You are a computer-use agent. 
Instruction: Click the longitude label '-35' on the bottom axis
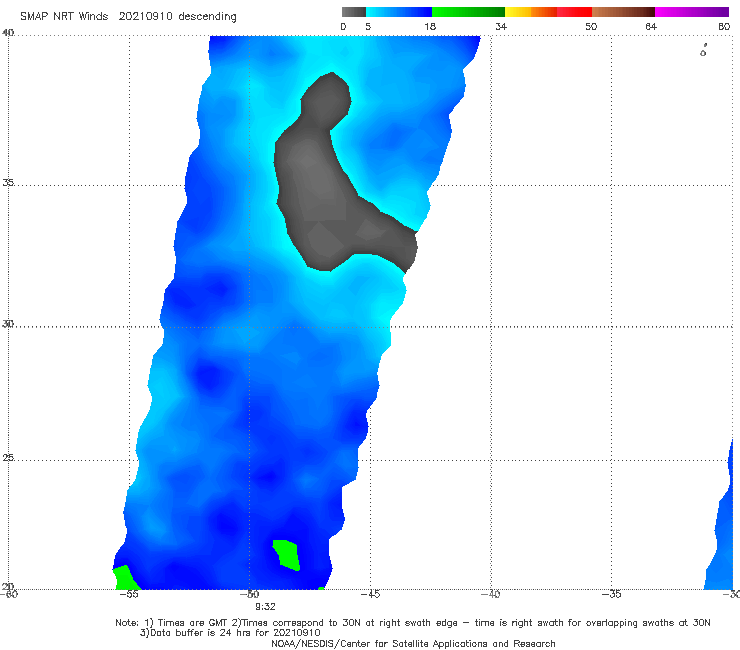tap(611, 594)
